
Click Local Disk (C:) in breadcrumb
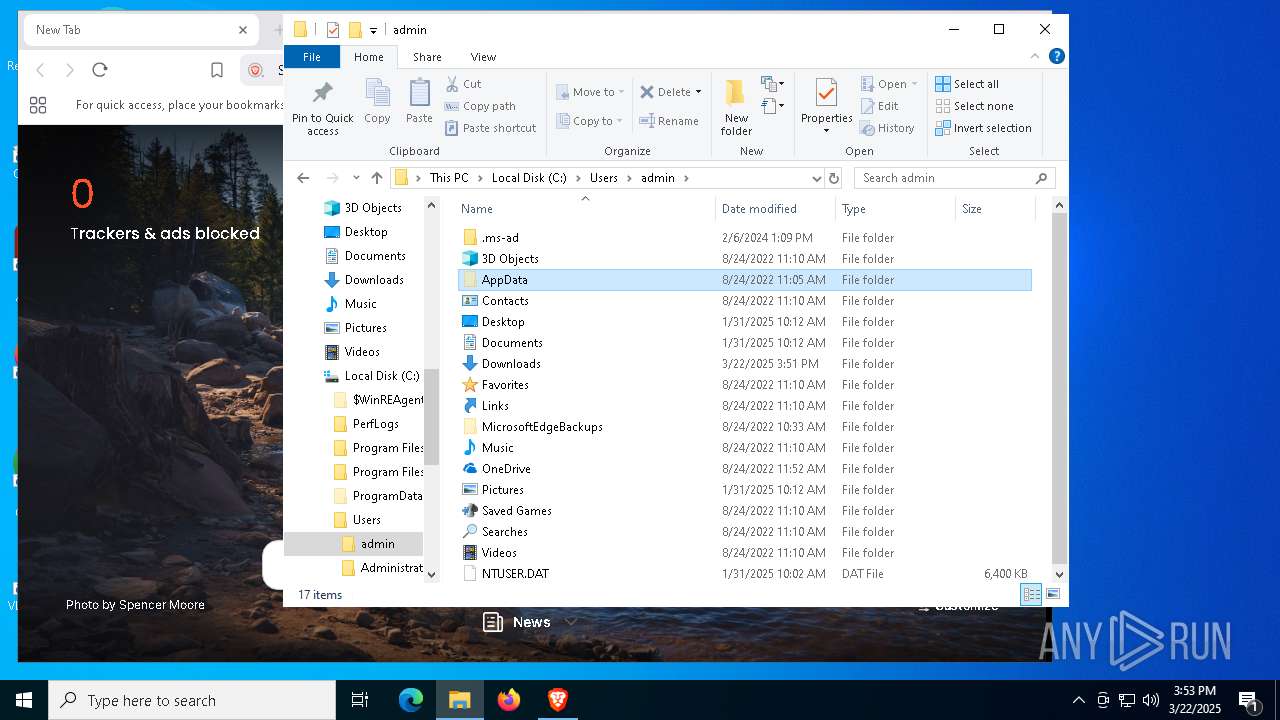[529, 178]
